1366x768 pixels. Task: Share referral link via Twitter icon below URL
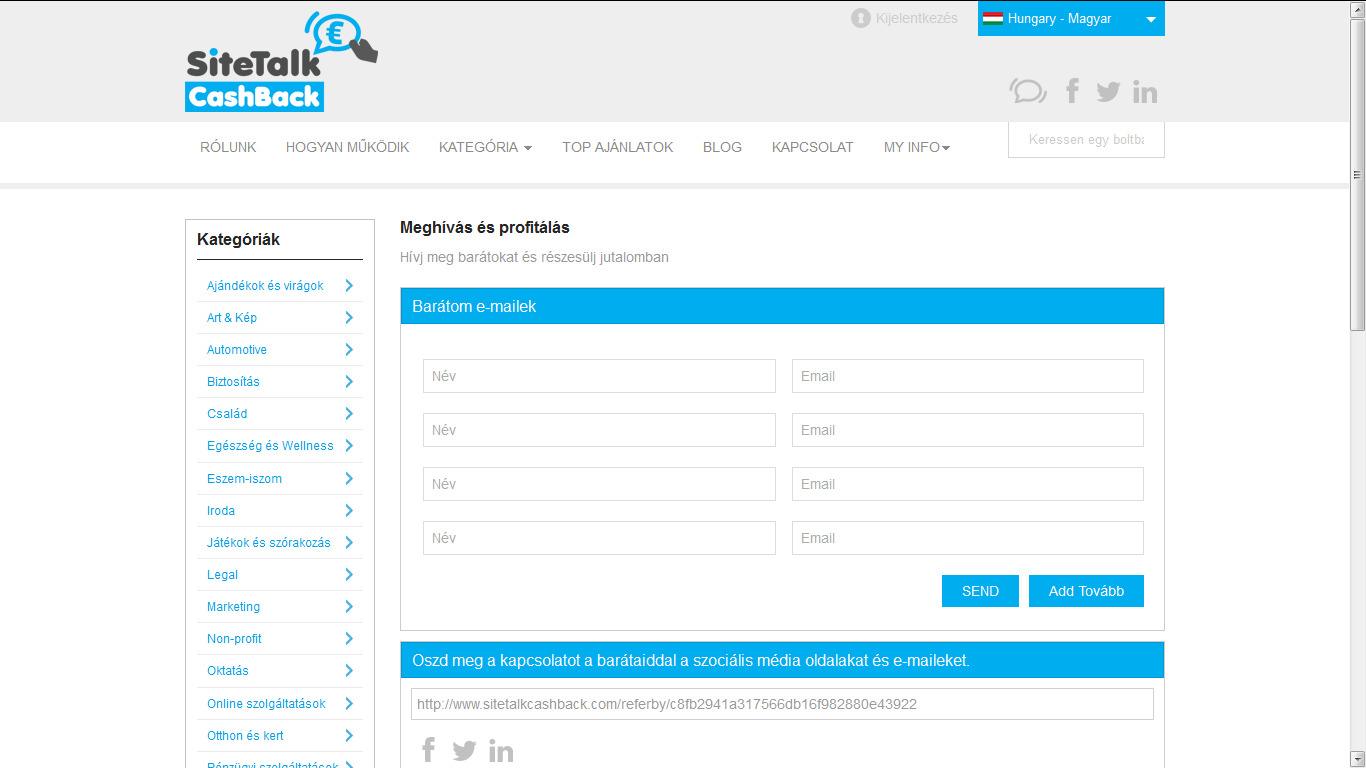pyautogui.click(x=464, y=751)
